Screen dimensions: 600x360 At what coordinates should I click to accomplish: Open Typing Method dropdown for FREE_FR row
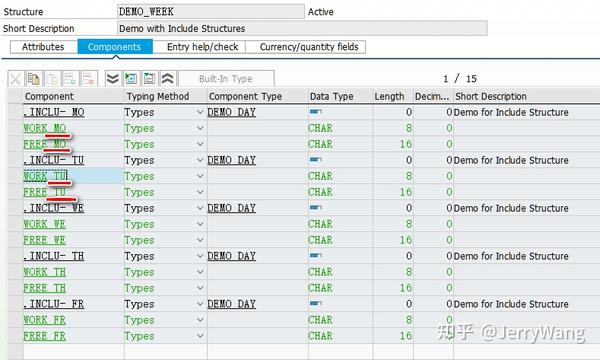coord(200,336)
